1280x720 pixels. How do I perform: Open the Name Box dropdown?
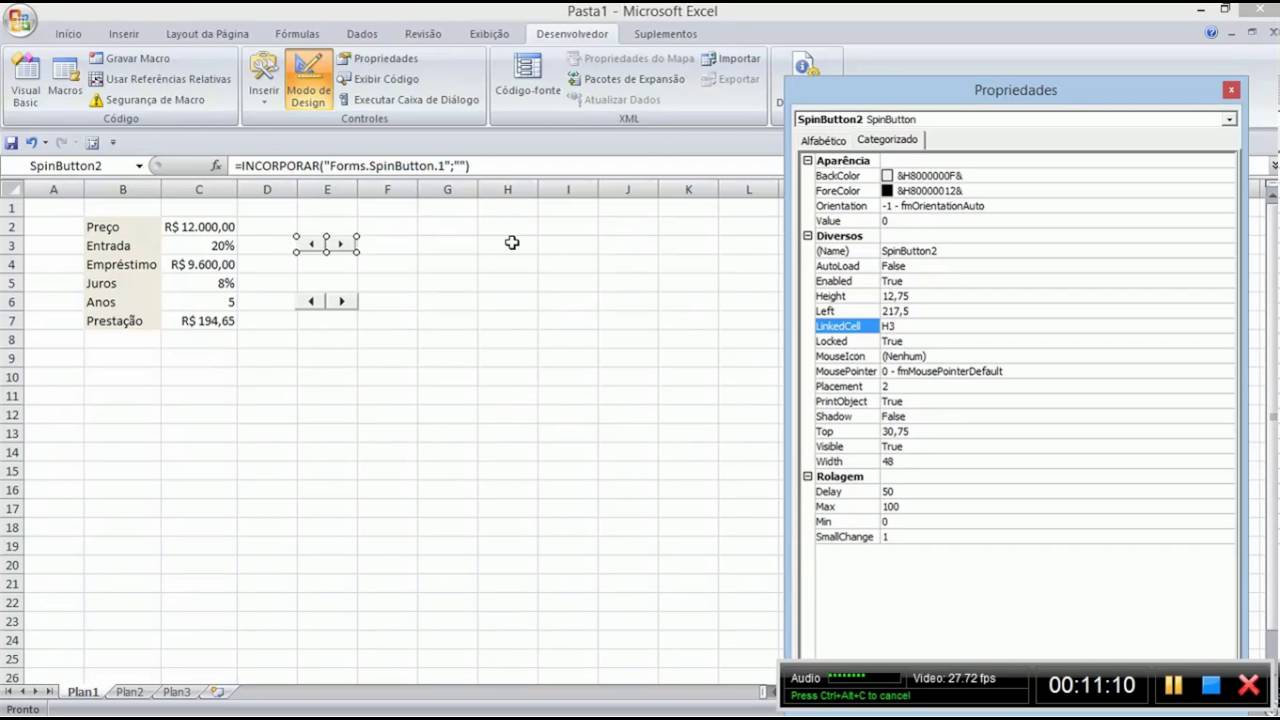click(139, 166)
